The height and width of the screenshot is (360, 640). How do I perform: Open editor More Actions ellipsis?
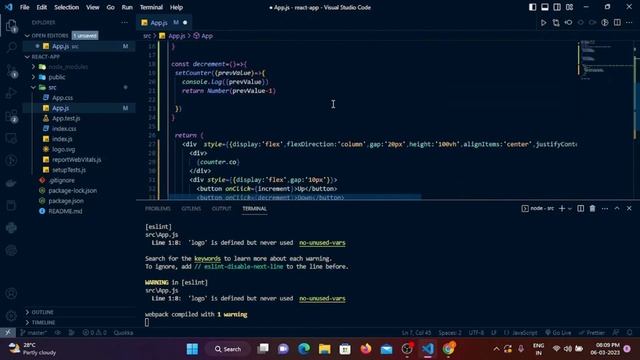629,23
